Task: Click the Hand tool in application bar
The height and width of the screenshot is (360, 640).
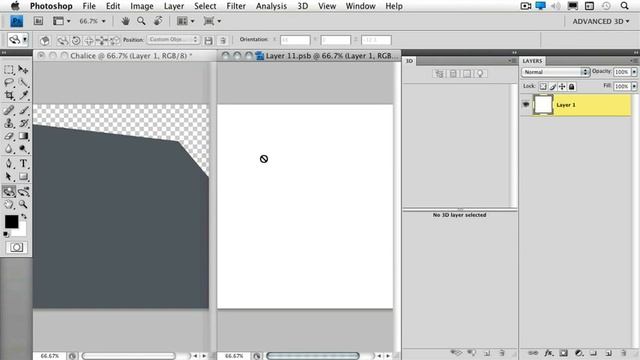Action: point(125,21)
